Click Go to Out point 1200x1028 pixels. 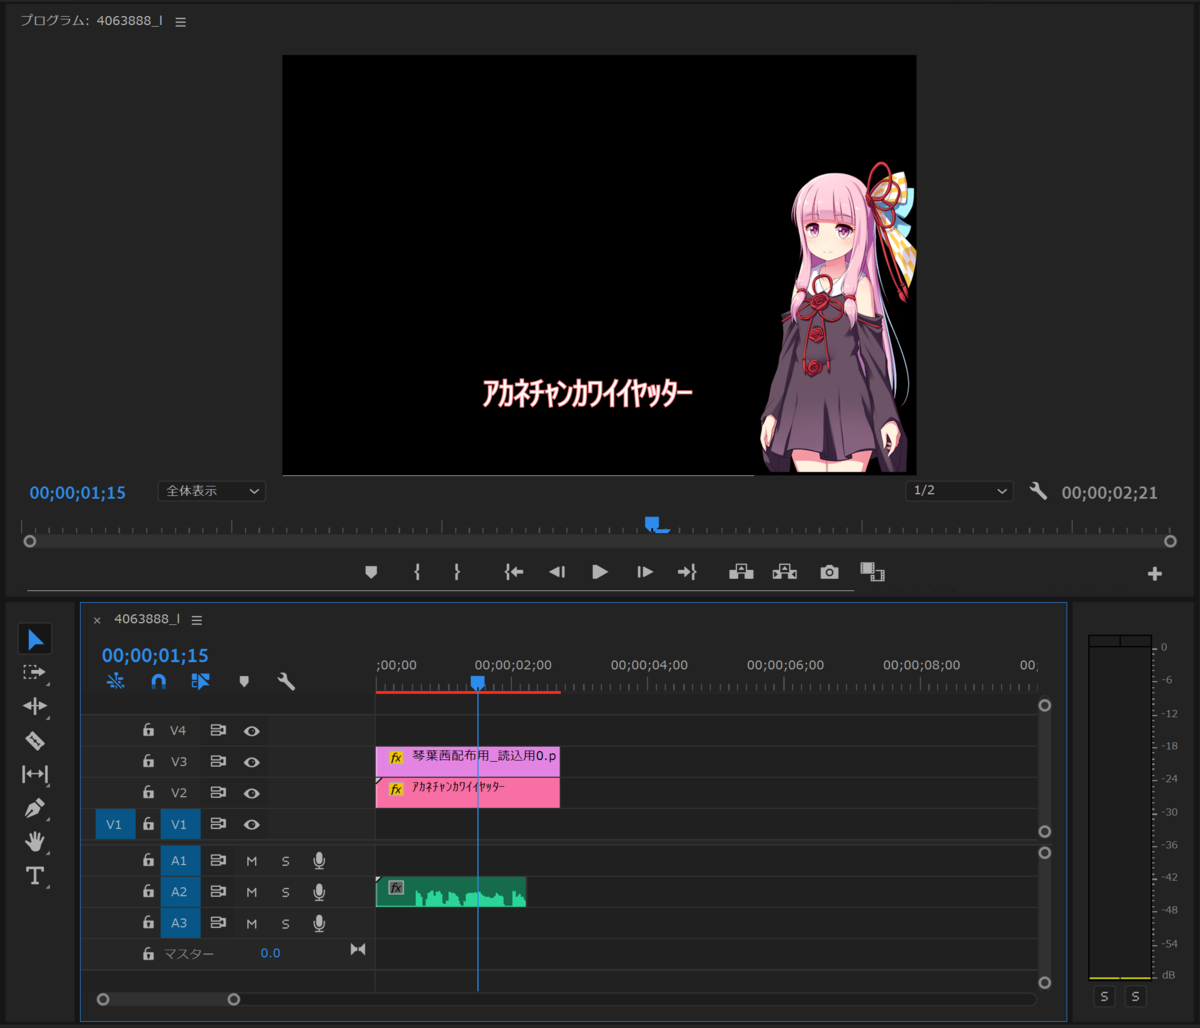[687, 572]
